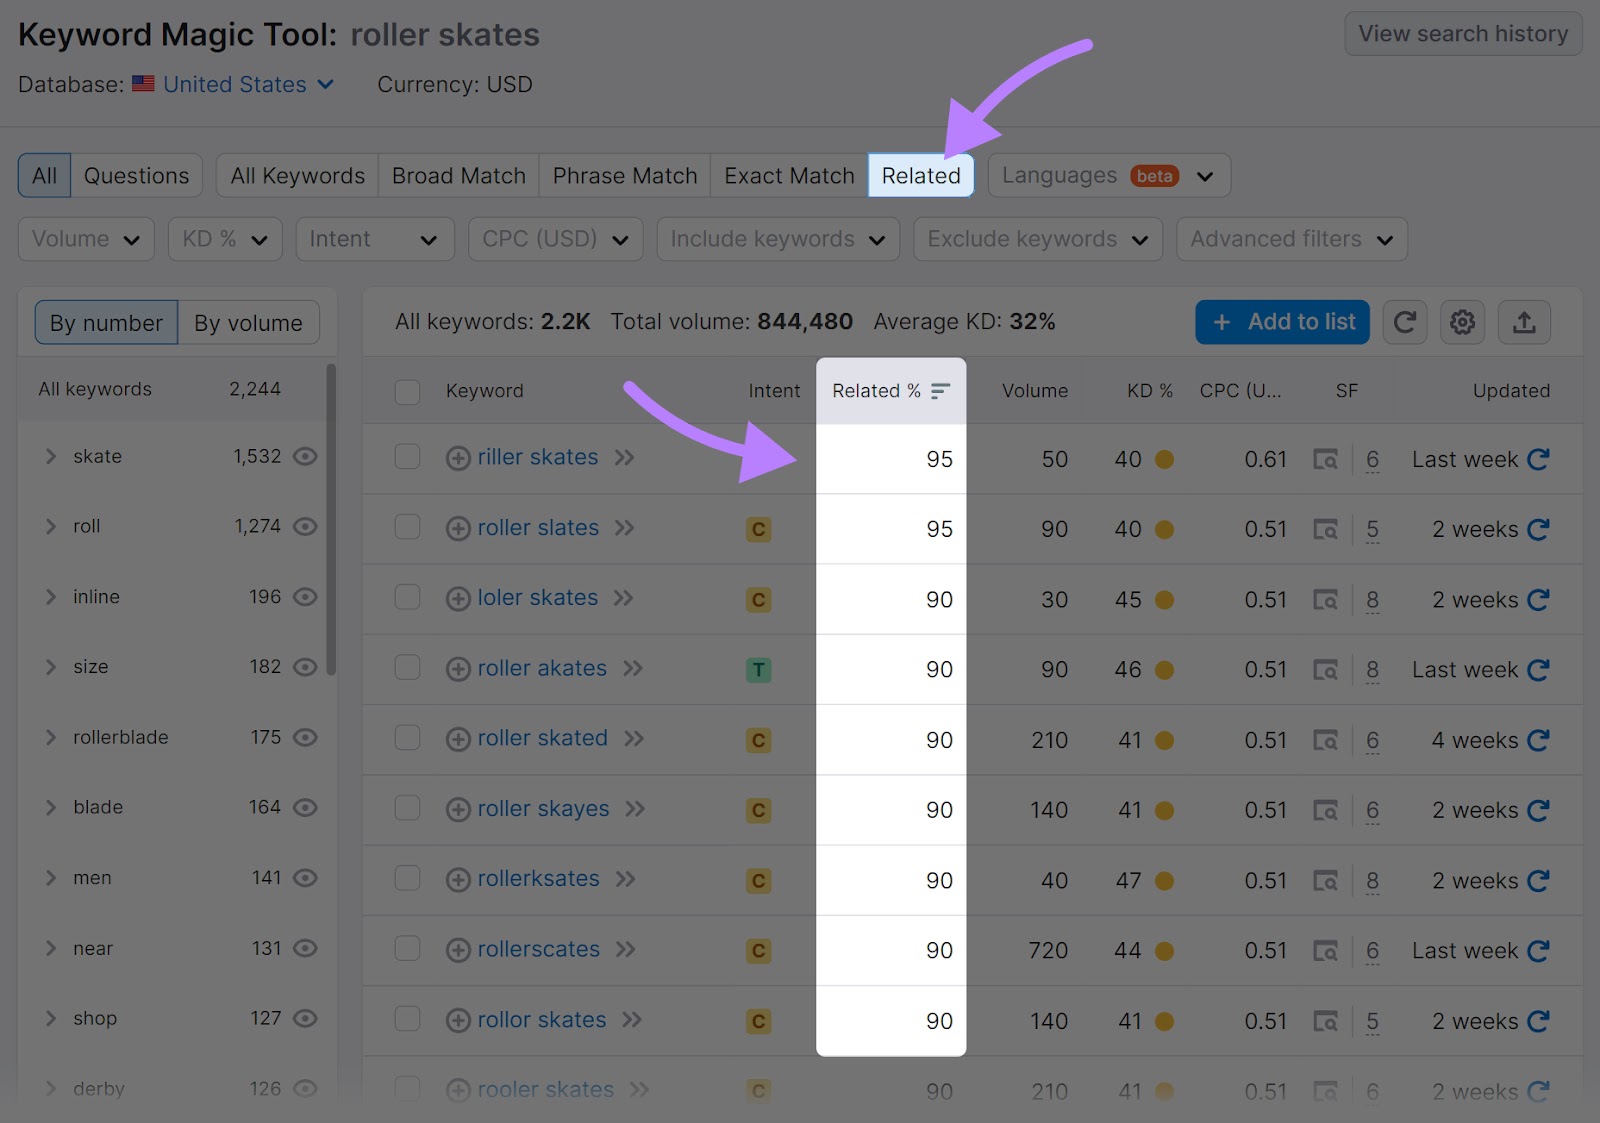Switch keyword groups to By volume
The image size is (1600, 1123).
[x=248, y=322]
